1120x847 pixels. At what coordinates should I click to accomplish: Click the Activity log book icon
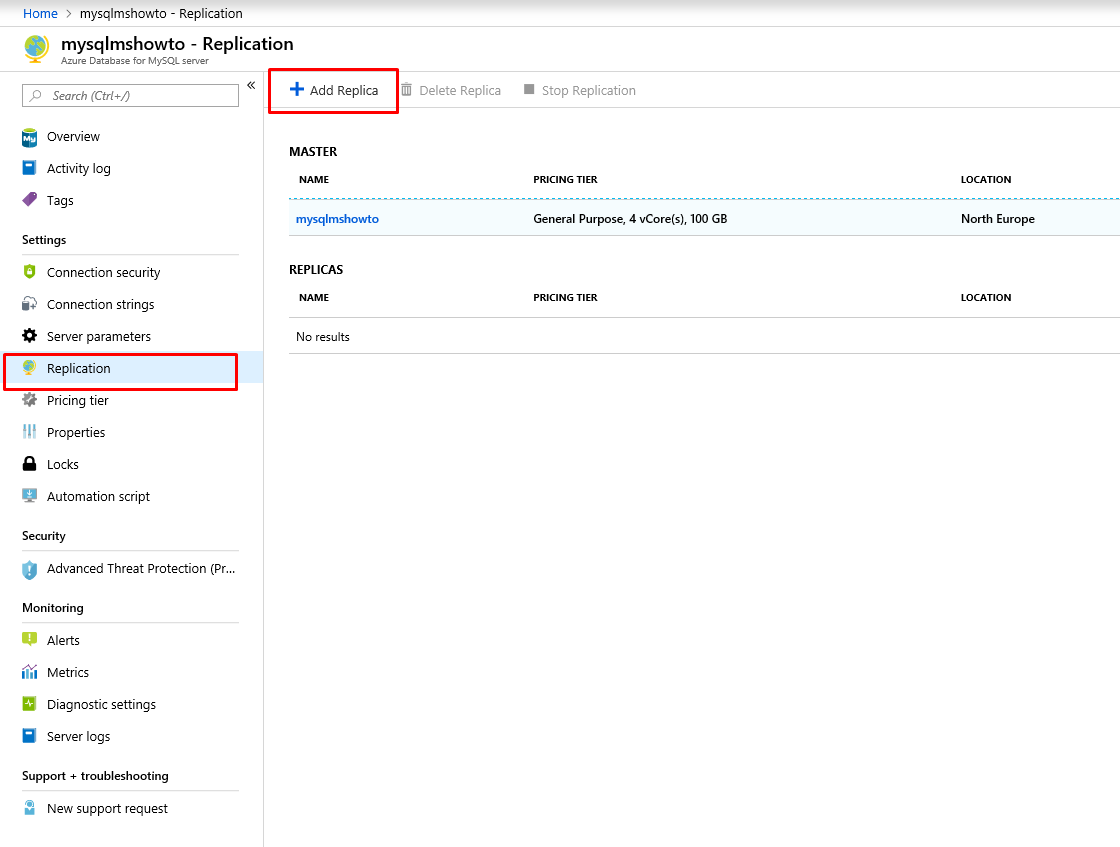[29, 168]
